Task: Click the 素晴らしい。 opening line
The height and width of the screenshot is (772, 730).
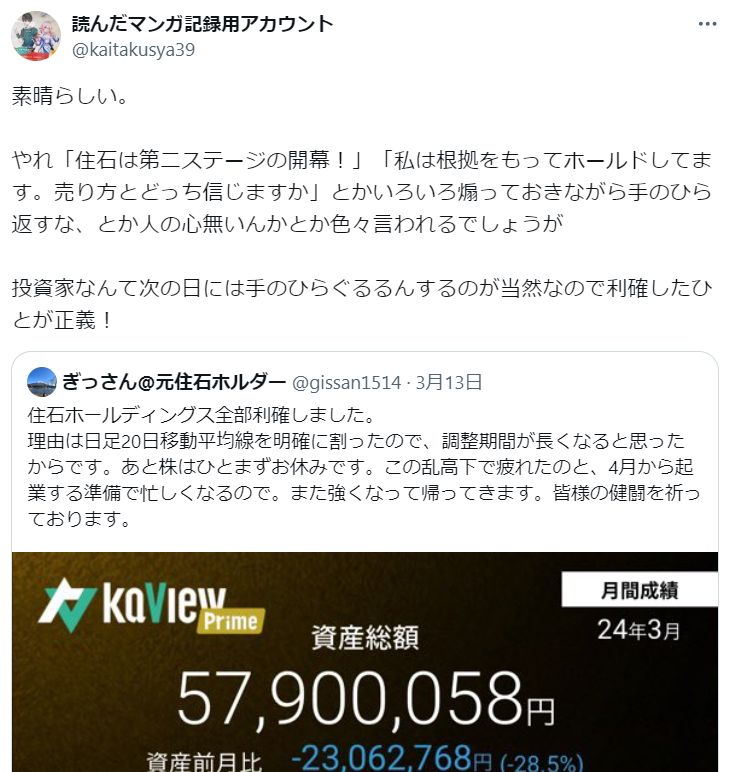Action: tap(70, 96)
